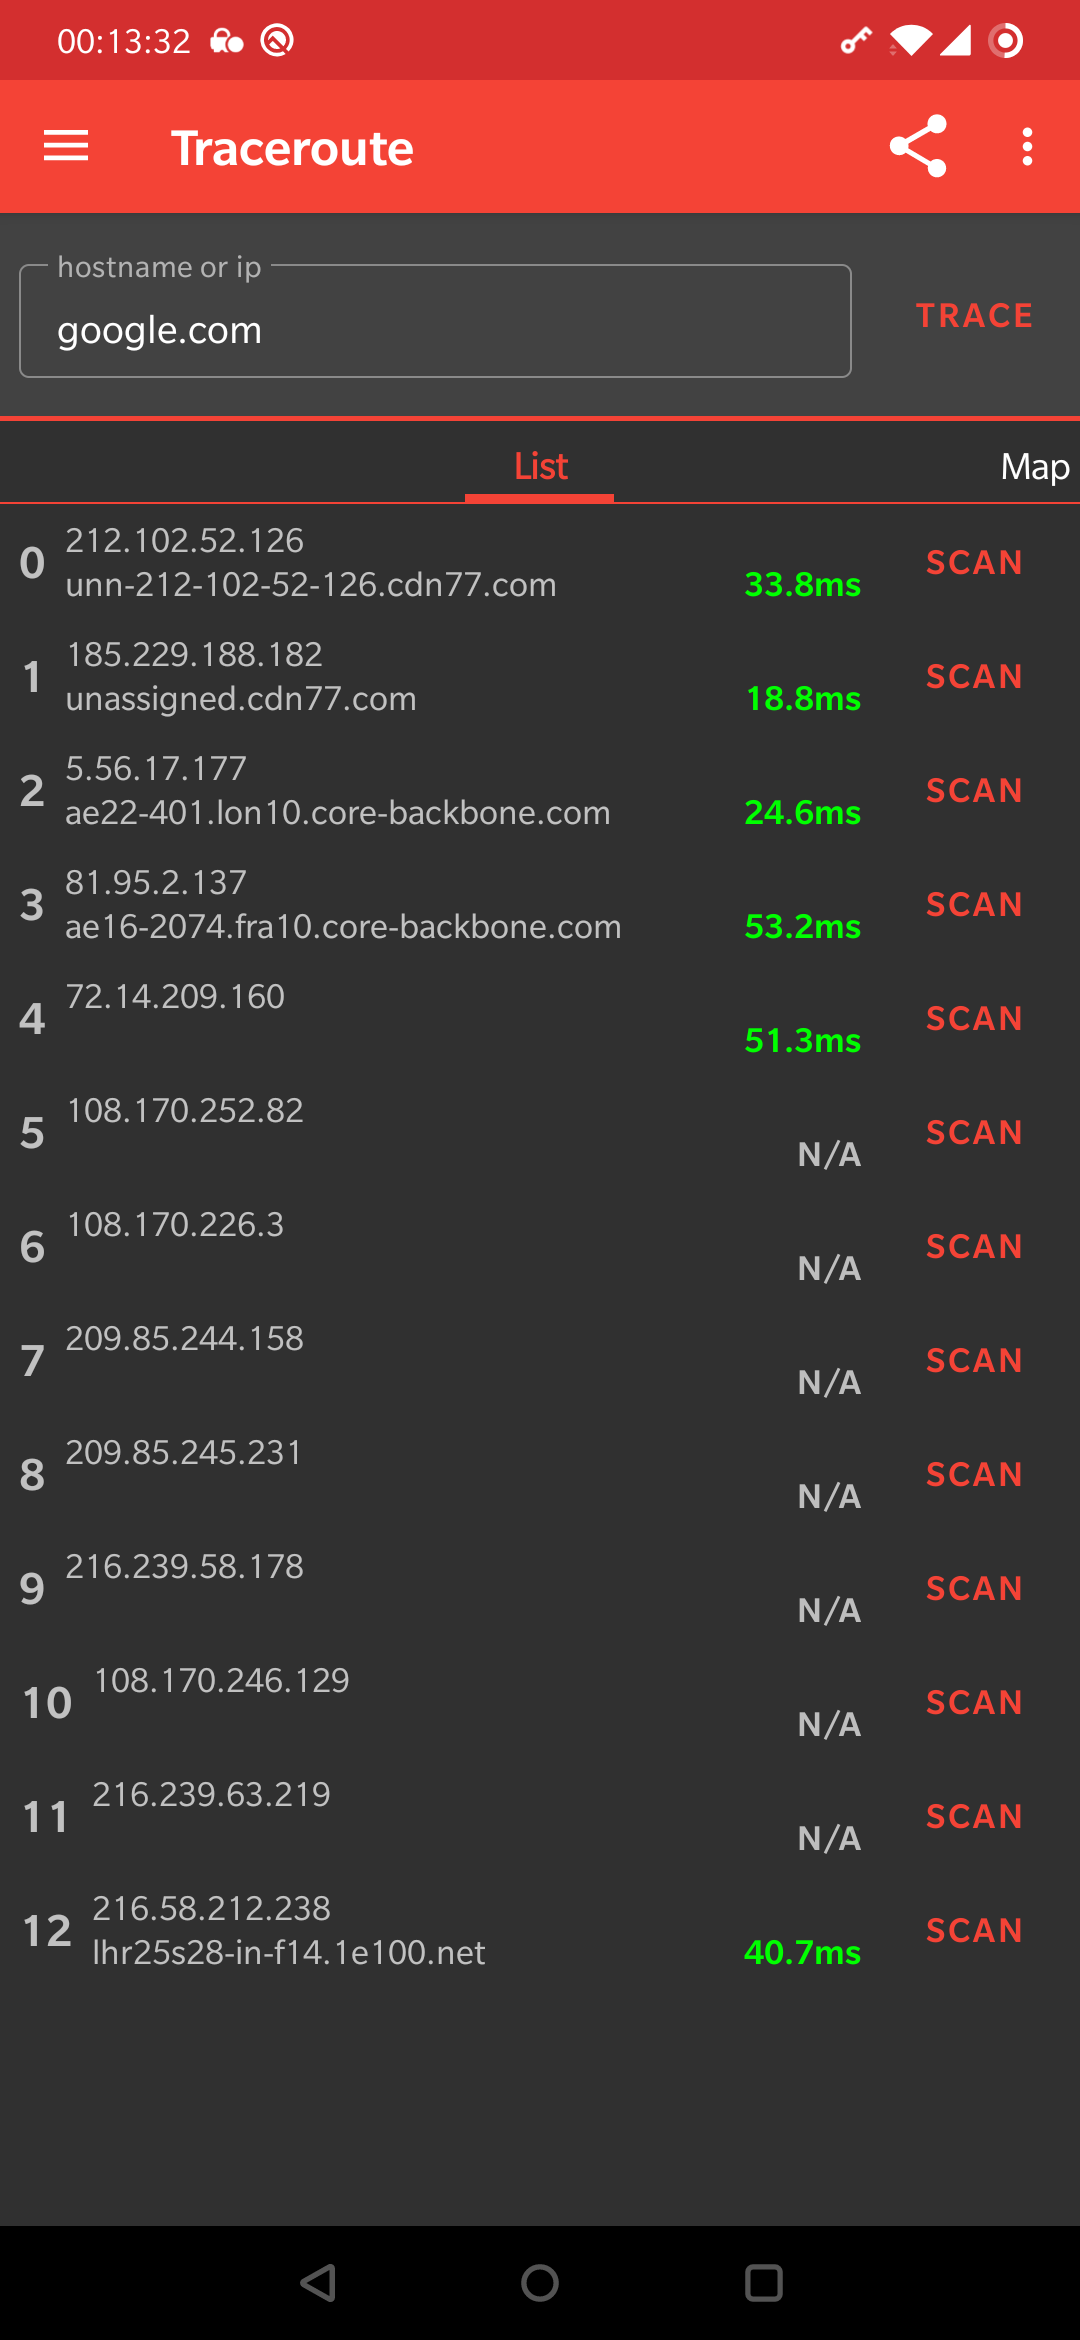The image size is (1080, 2340).
Task: Scan hop 12 at 216.58.212.238
Action: pos(974,1931)
